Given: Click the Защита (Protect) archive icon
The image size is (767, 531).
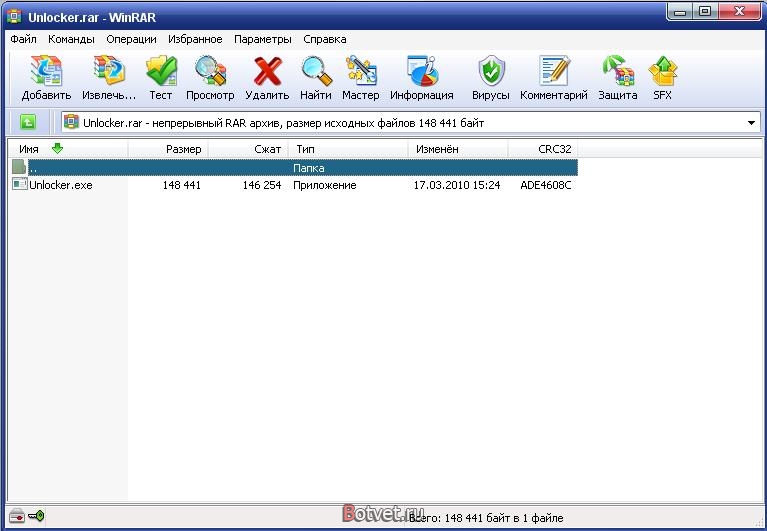Looking at the screenshot, I should pyautogui.click(x=618, y=71).
